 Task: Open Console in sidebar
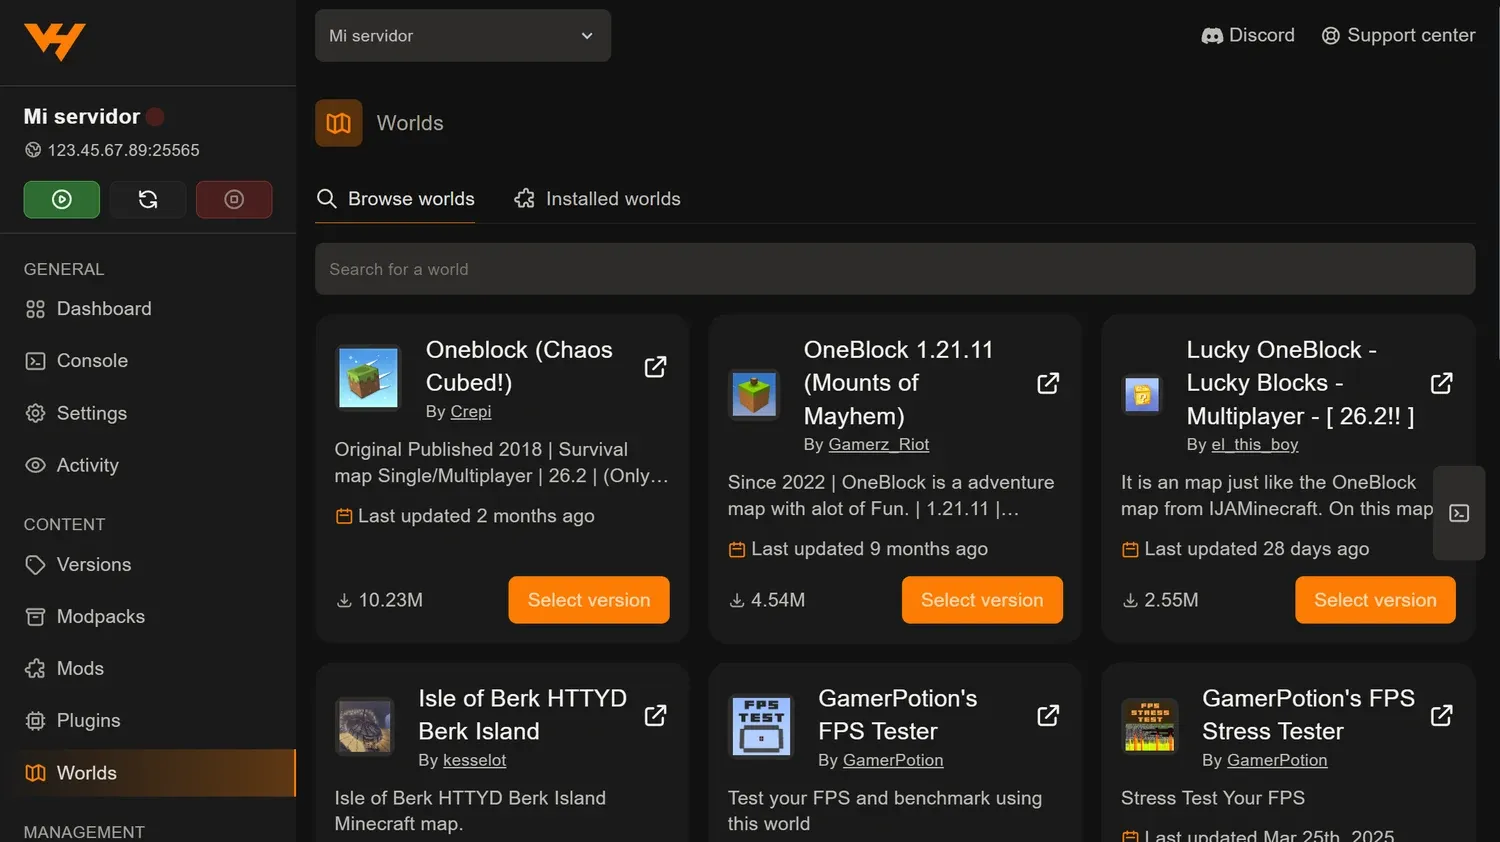click(x=148, y=361)
